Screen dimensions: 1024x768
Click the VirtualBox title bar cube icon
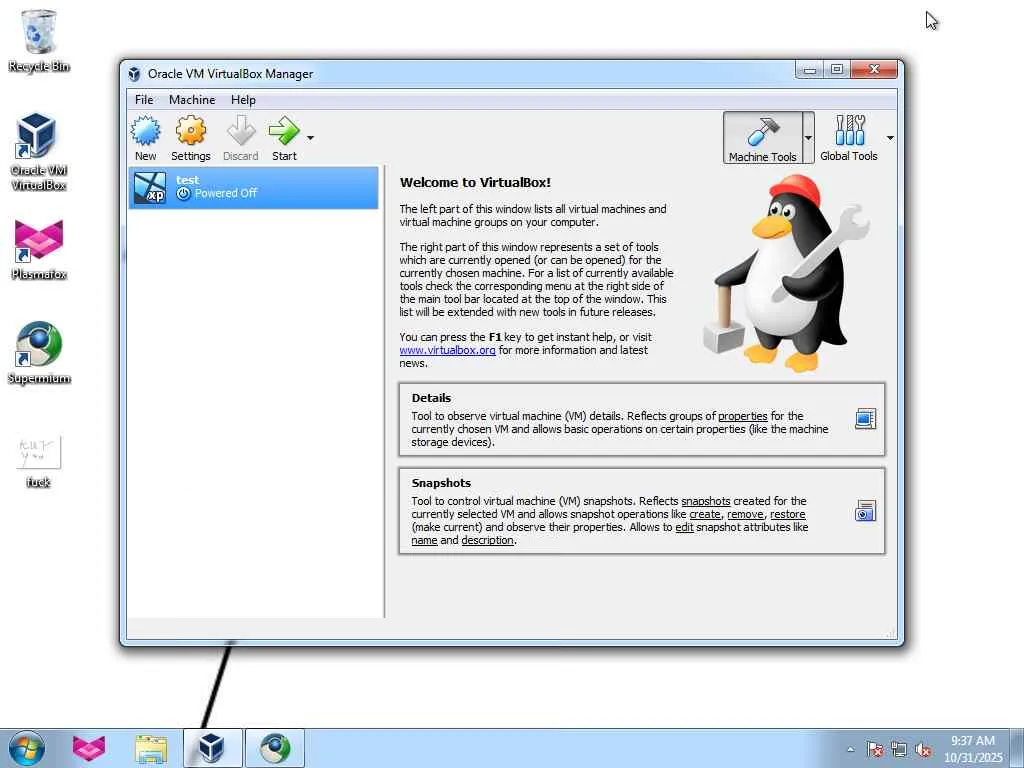tap(134, 74)
